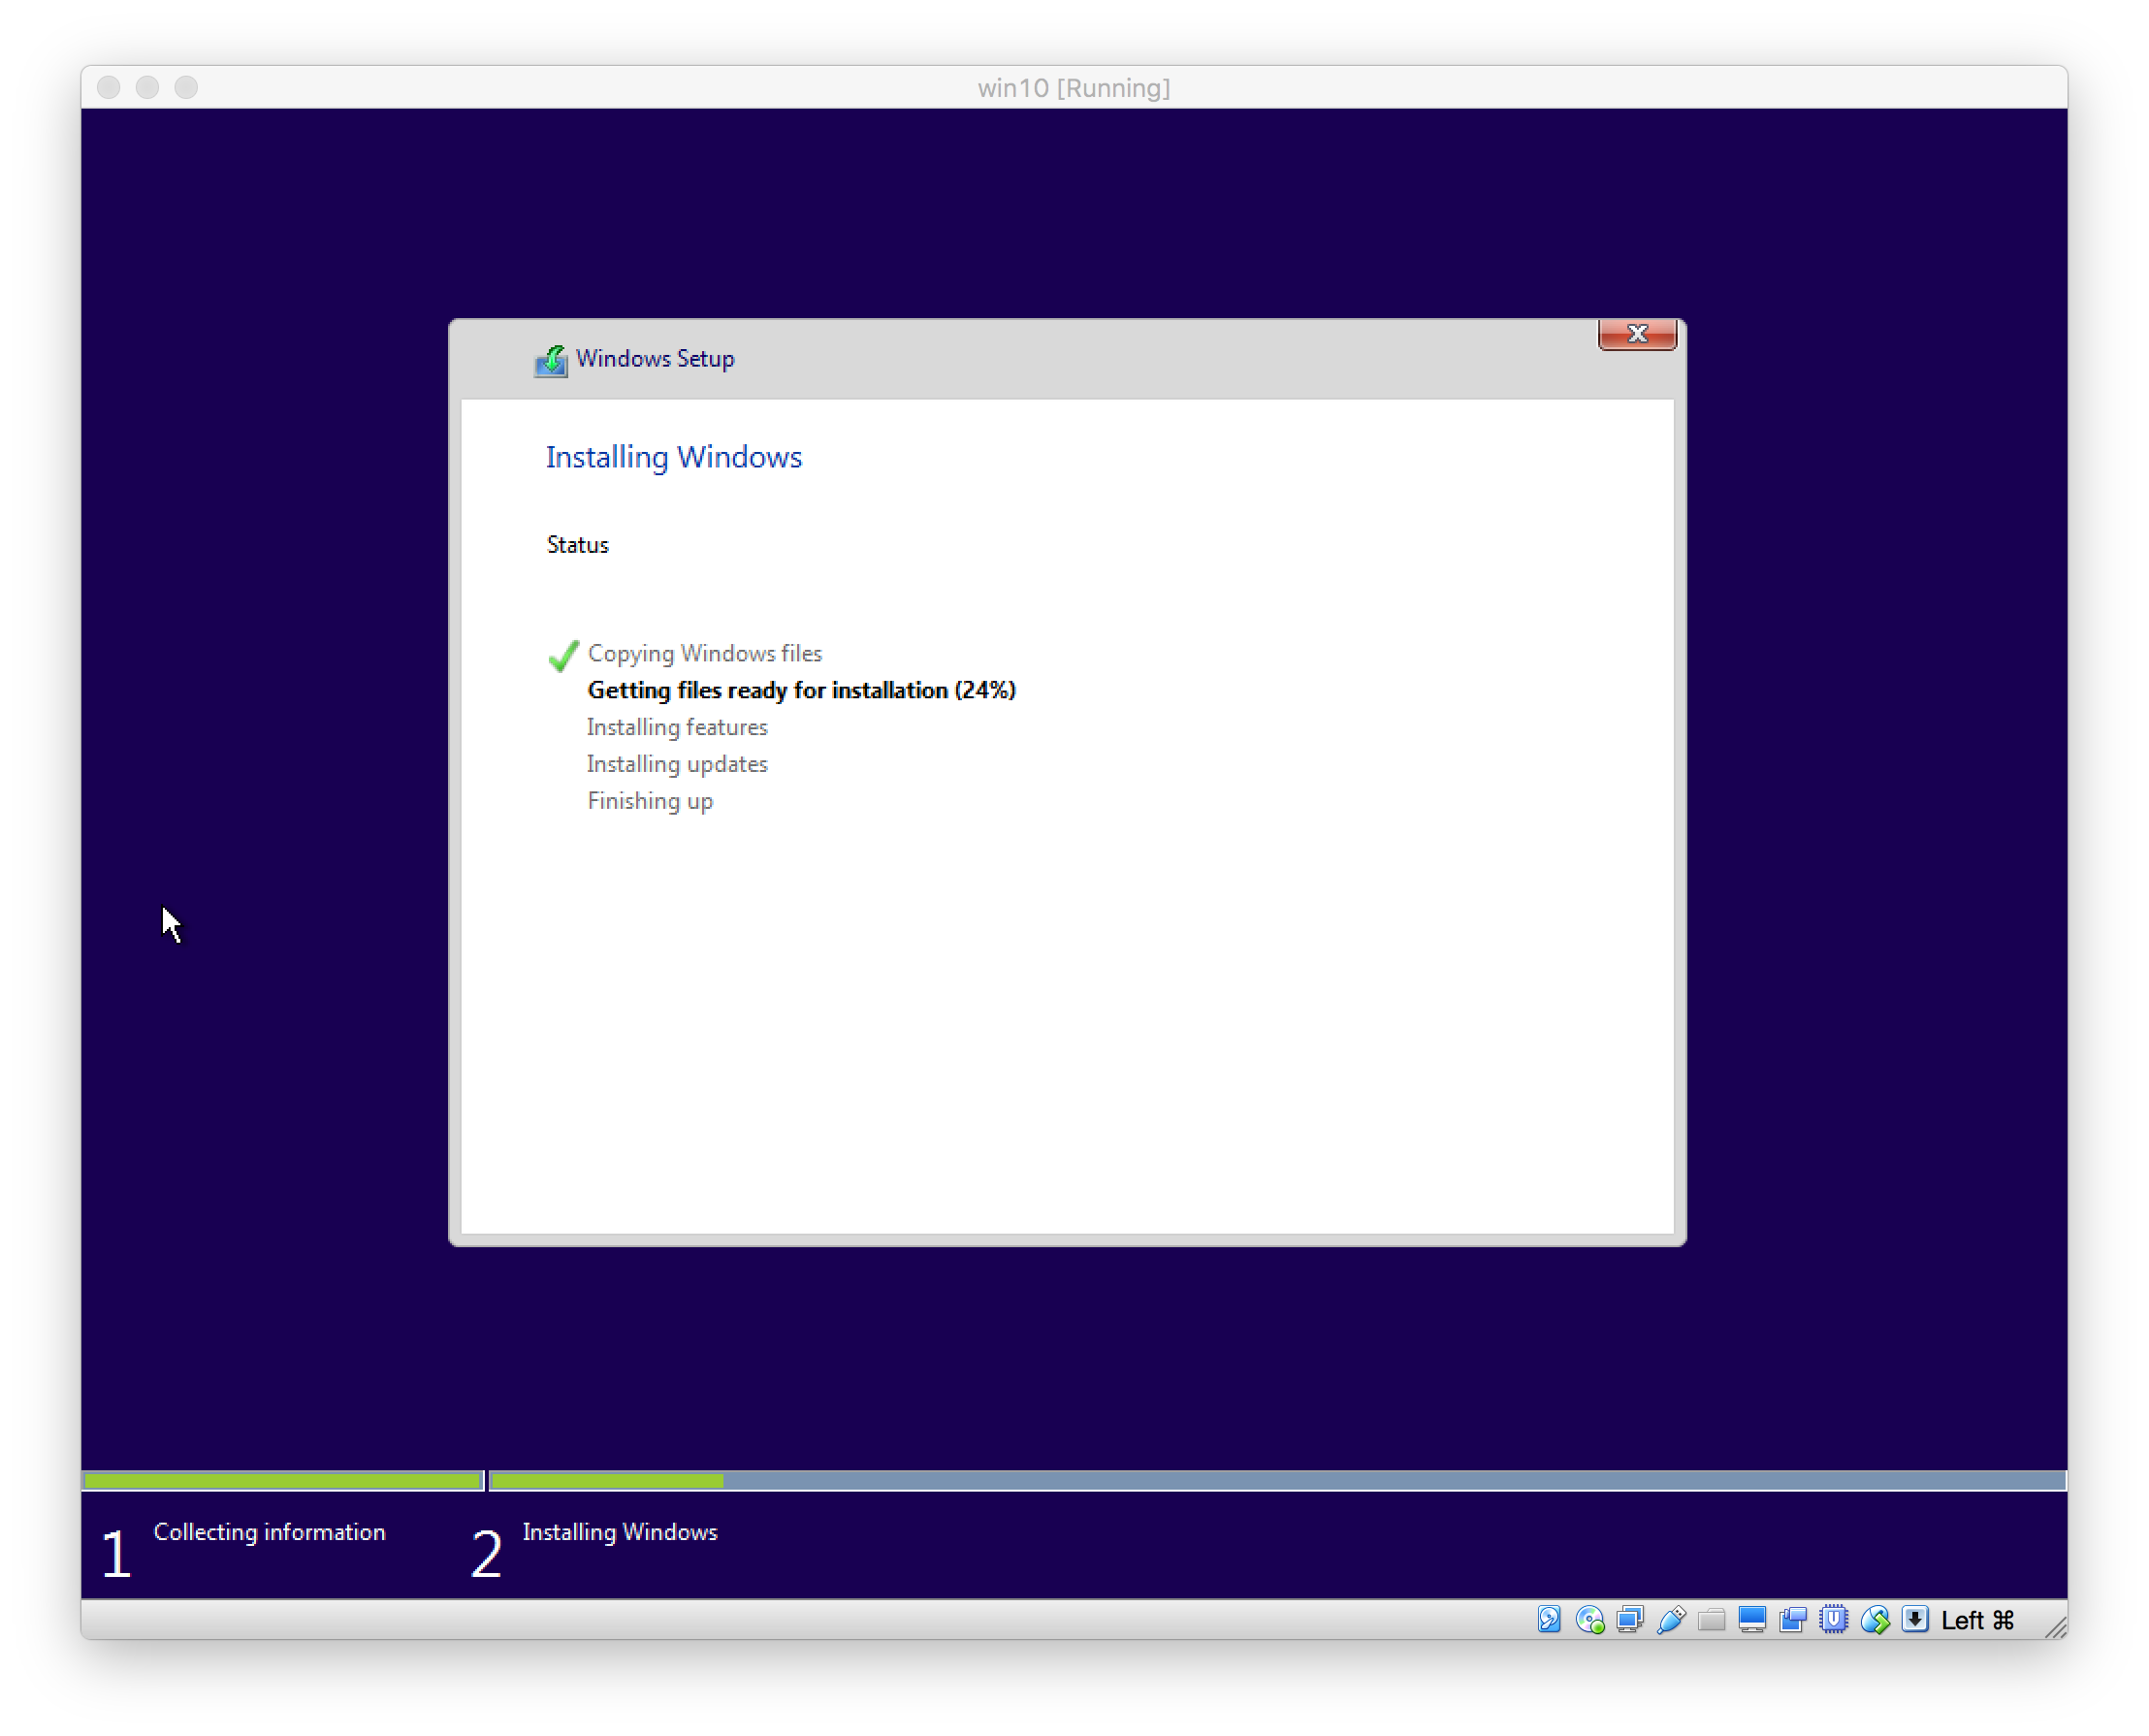Click the 'Copying Windows files' status line
The width and height of the screenshot is (2149, 1736).
(705, 654)
